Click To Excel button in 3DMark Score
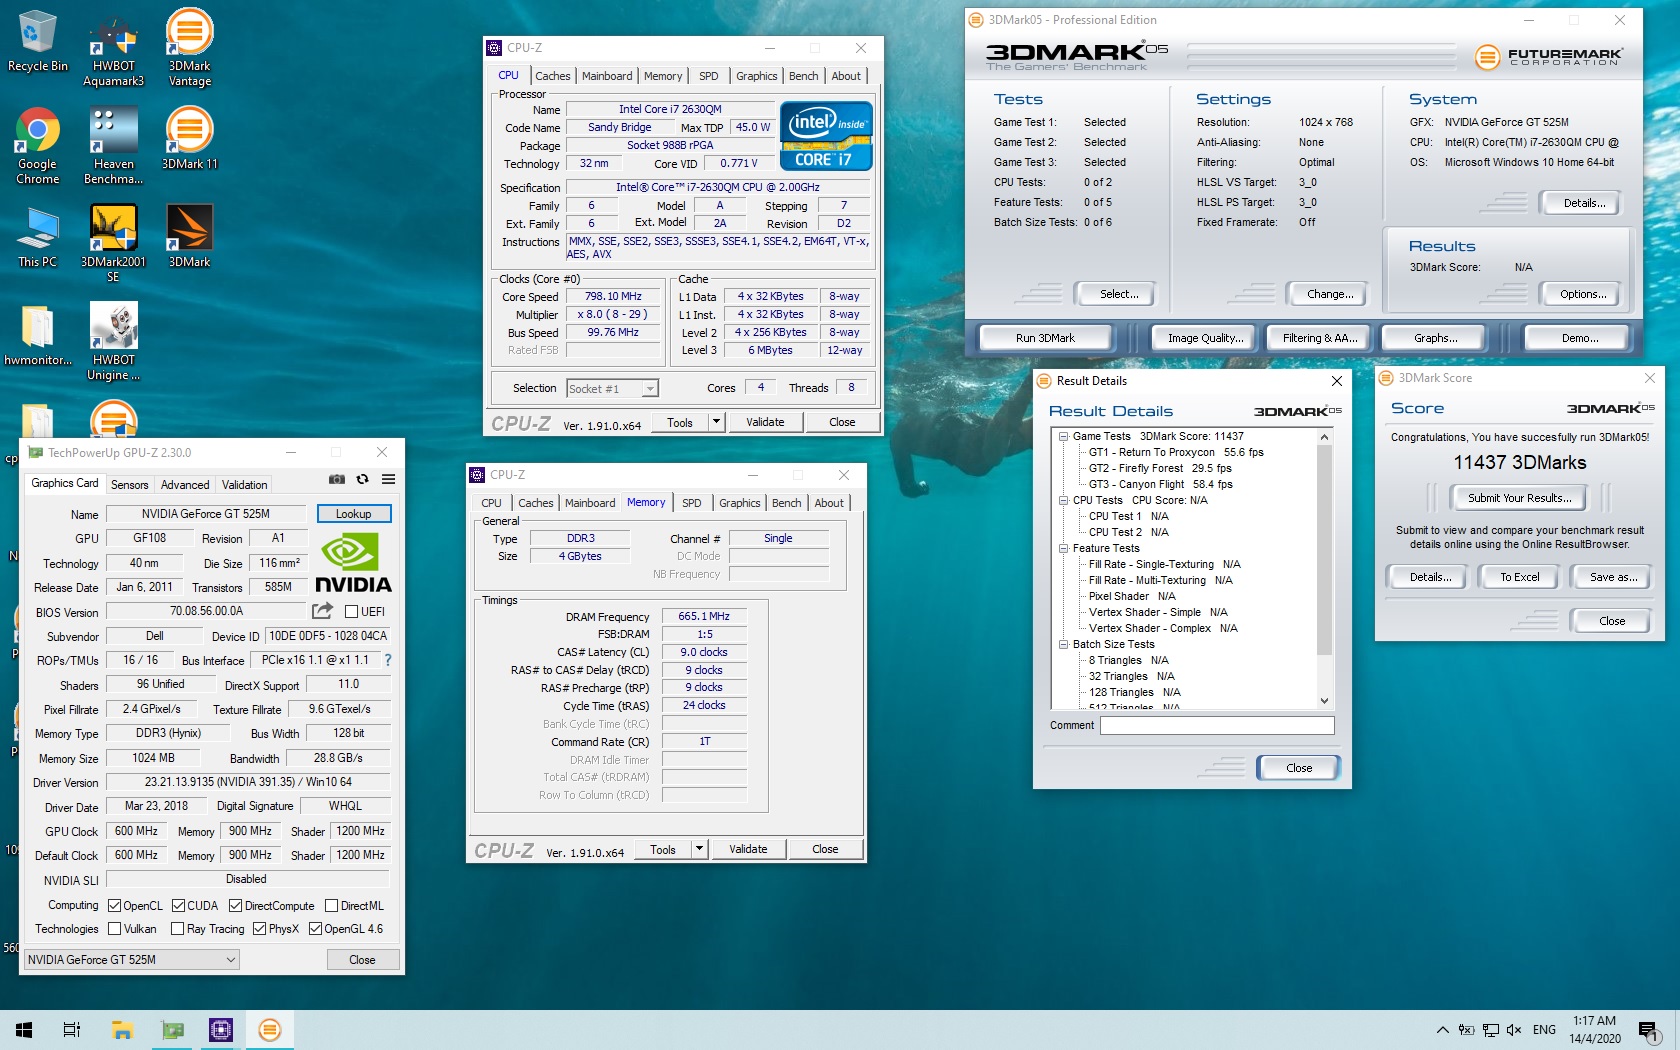Viewport: 1680px width, 1050px height. click(1519, 577)
